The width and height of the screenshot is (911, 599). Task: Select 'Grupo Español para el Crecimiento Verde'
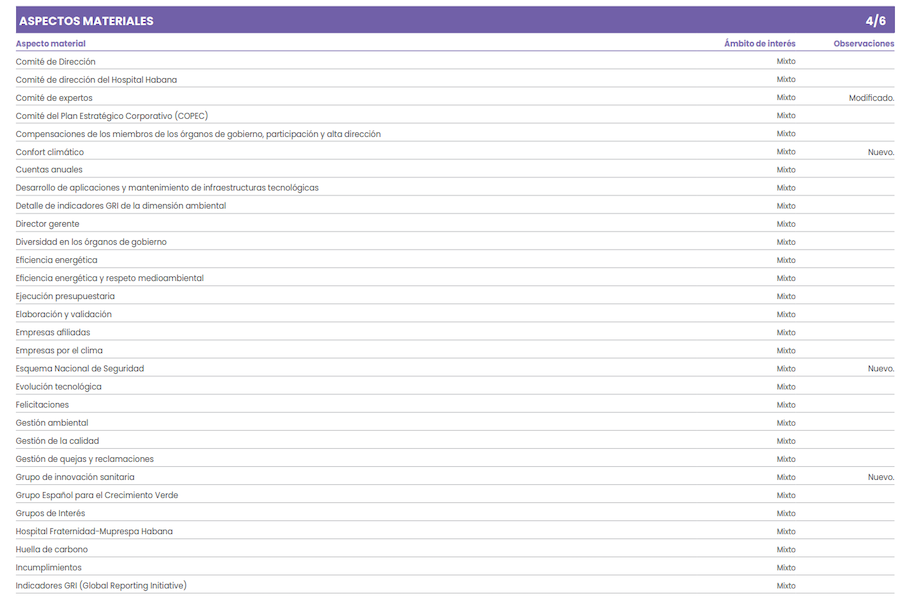click(97, 495)
